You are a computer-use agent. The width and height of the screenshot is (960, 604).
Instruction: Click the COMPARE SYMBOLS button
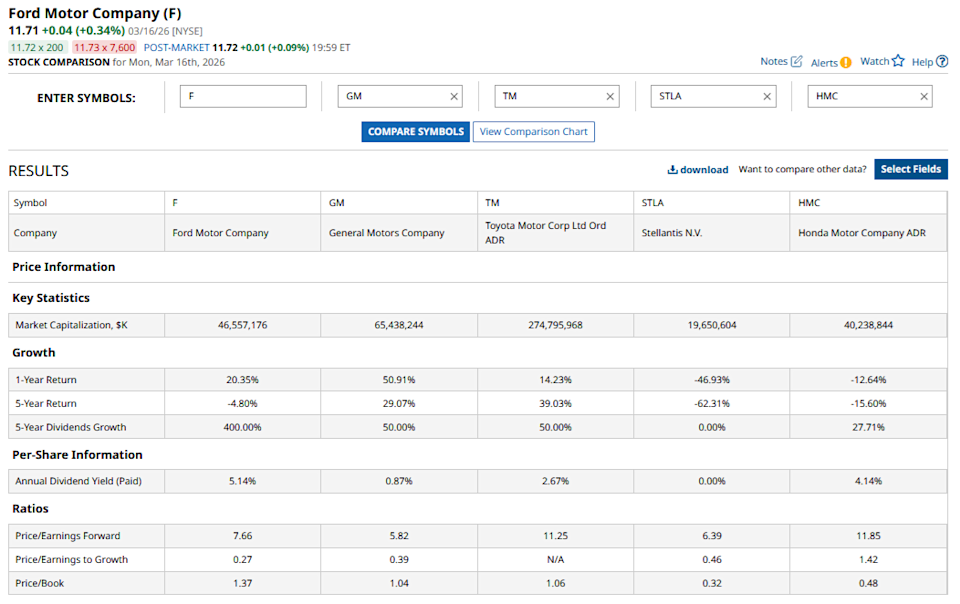[x=415, y=131]
